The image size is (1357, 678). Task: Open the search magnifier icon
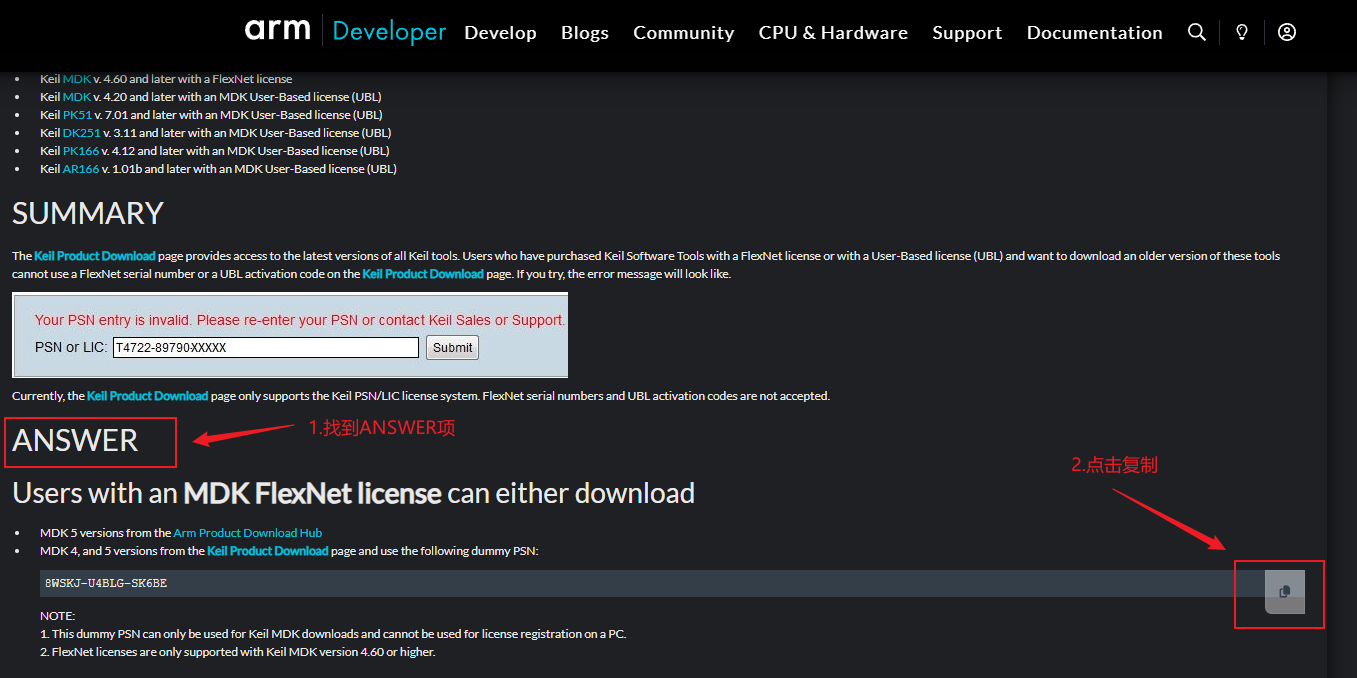click(1196, 32)
